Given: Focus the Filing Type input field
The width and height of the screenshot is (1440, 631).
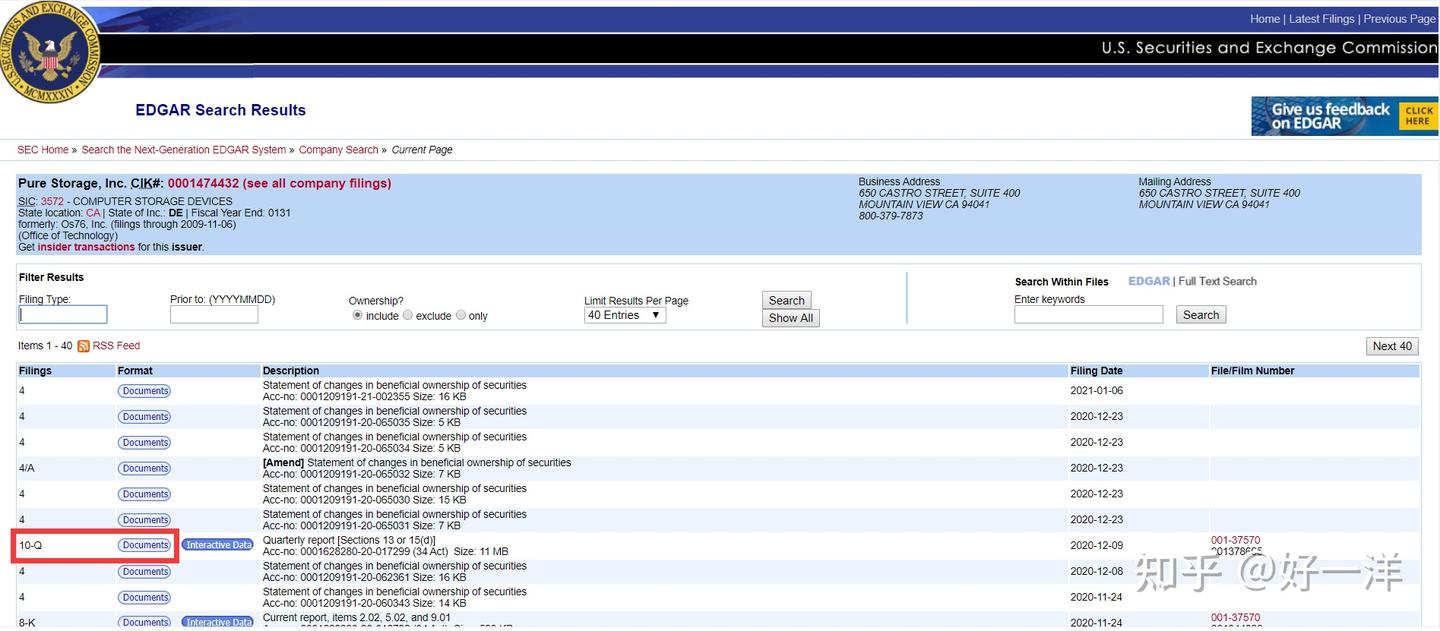Looking at the screenshot, I should pyautogui.click(x=63, y=315).
